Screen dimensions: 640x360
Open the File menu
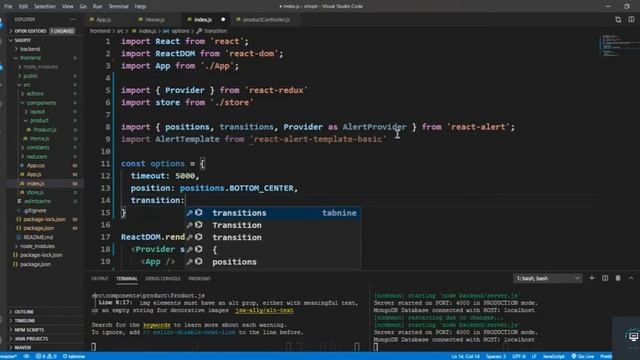tap(8, 7)
